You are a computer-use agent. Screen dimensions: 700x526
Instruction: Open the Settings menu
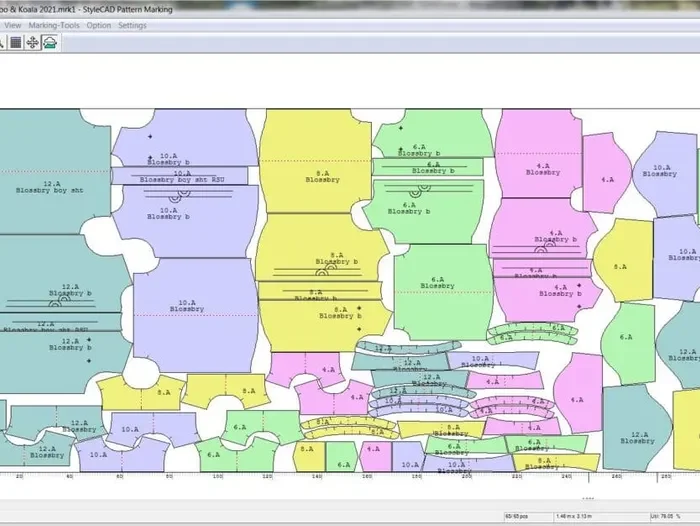[x=132, y=25]
